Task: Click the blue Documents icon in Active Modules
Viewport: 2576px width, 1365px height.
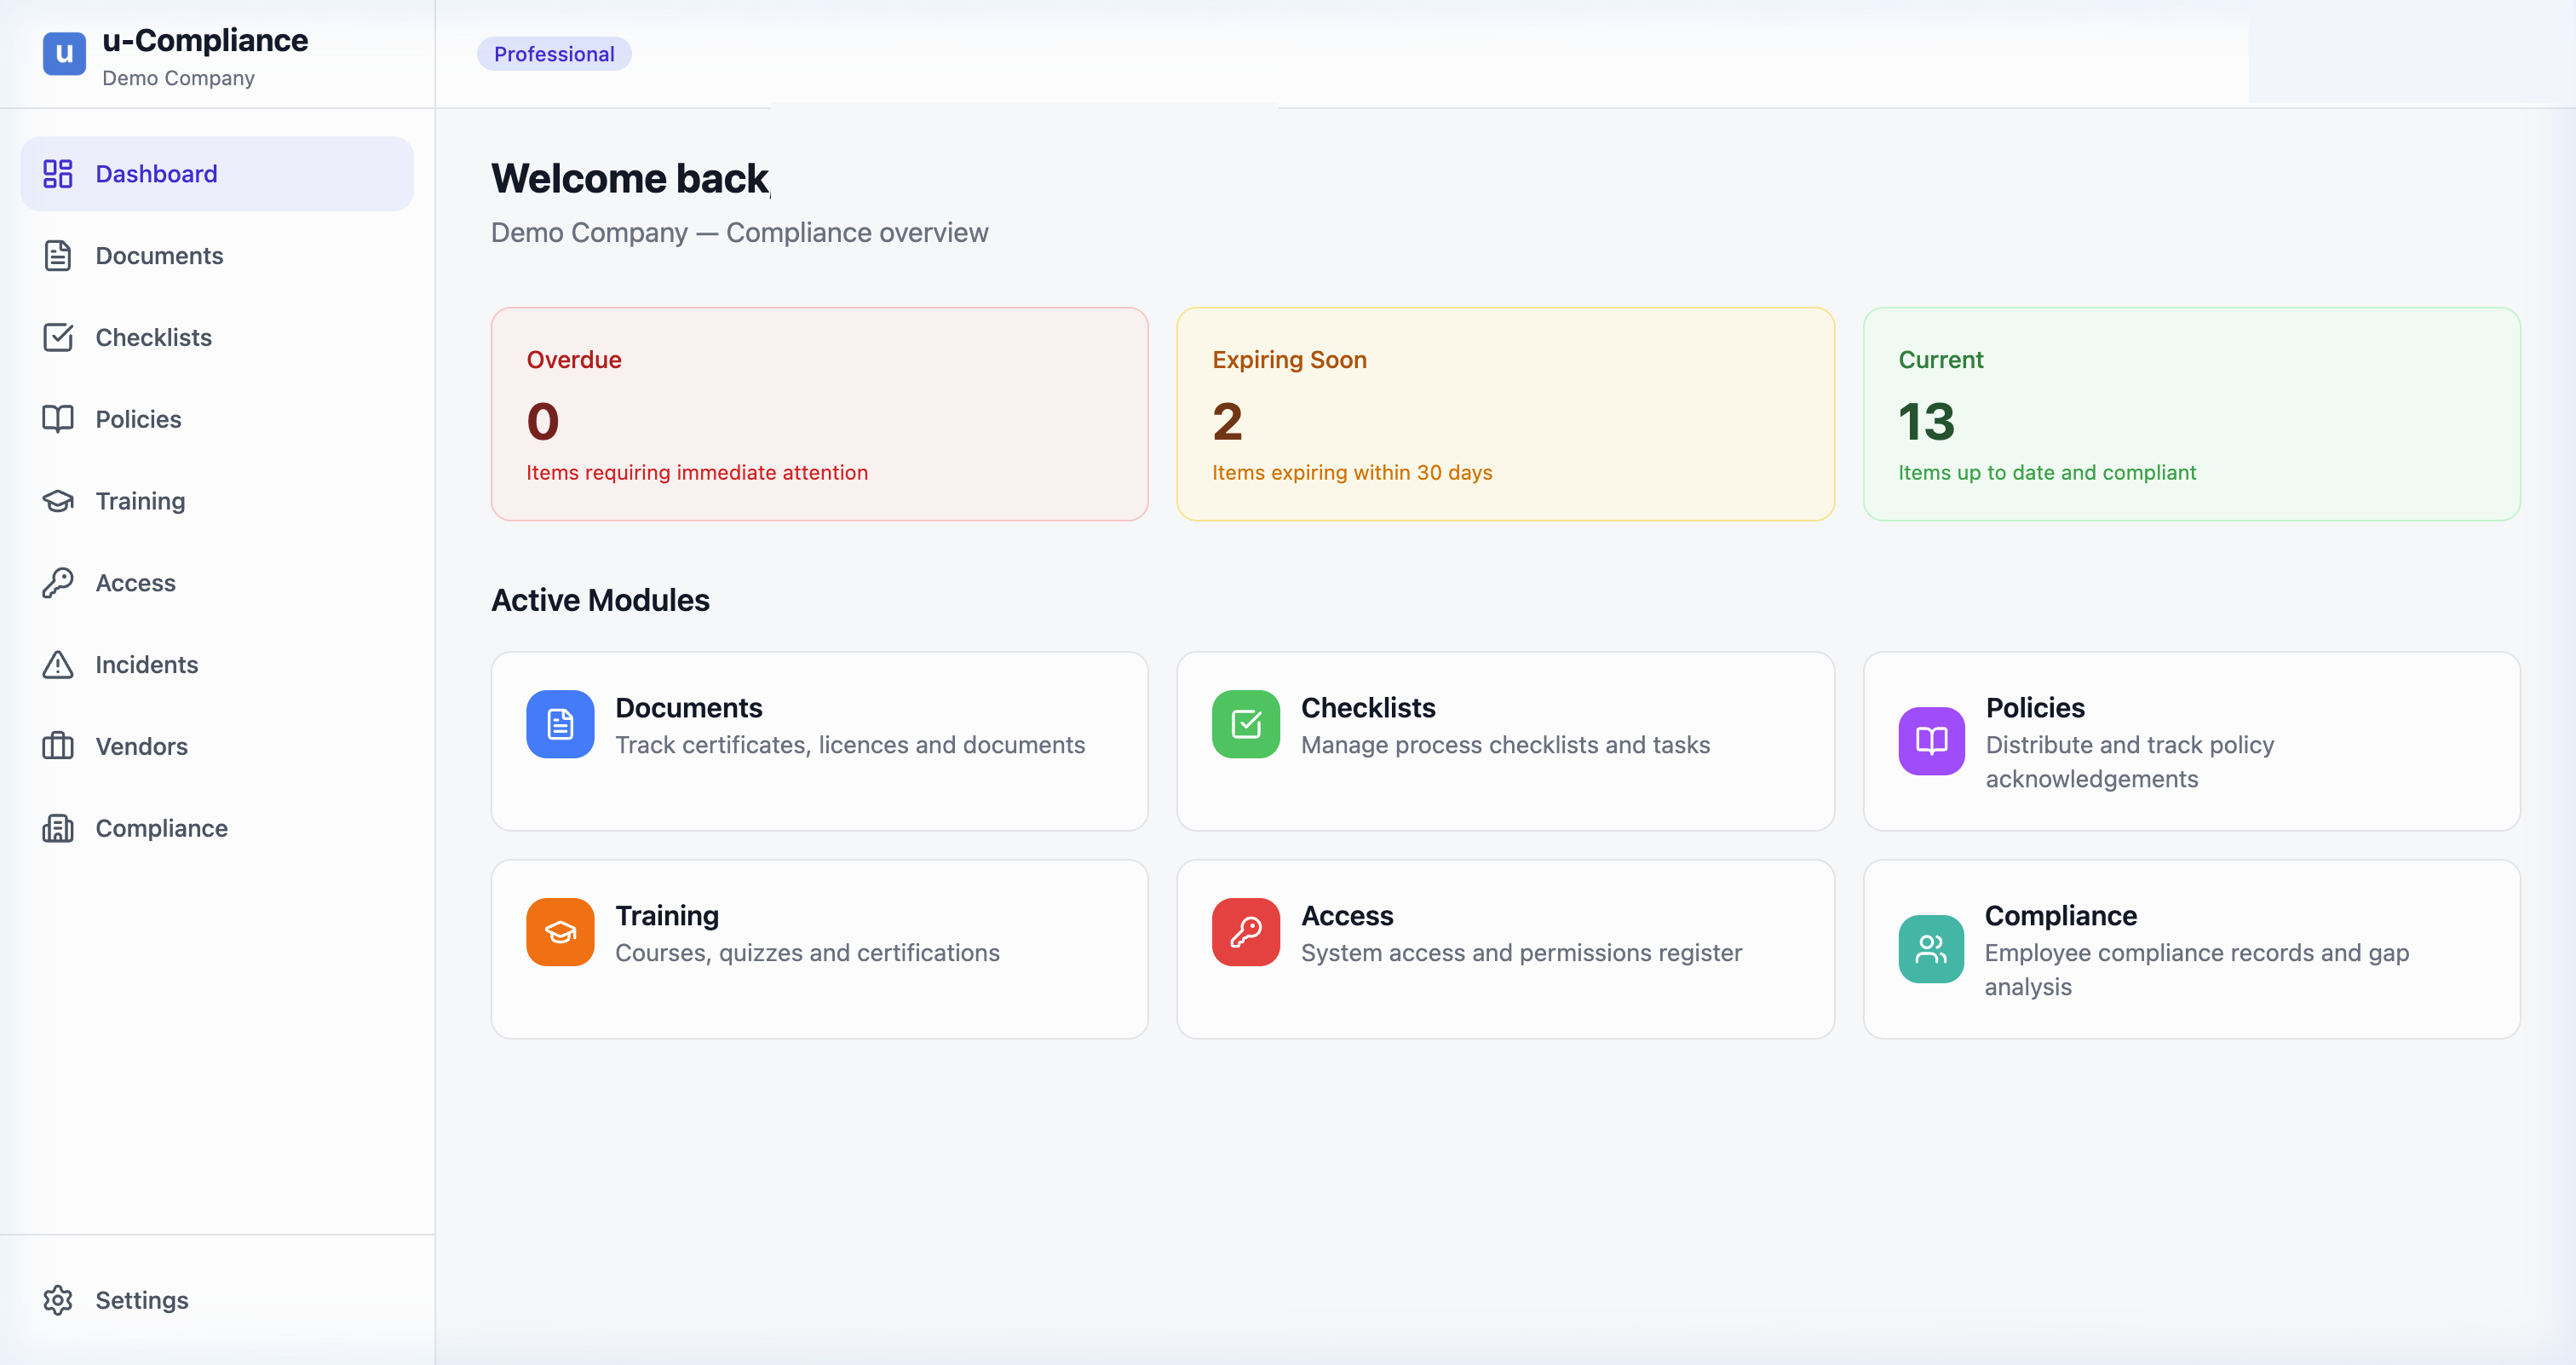Action: (559, 724)
